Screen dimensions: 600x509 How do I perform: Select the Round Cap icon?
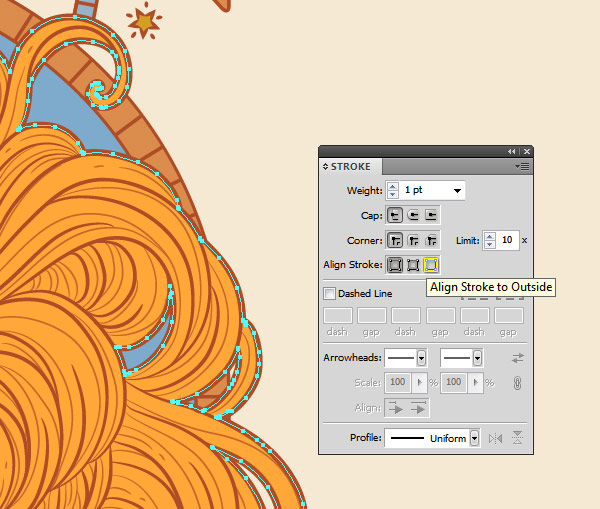(414, 215)
